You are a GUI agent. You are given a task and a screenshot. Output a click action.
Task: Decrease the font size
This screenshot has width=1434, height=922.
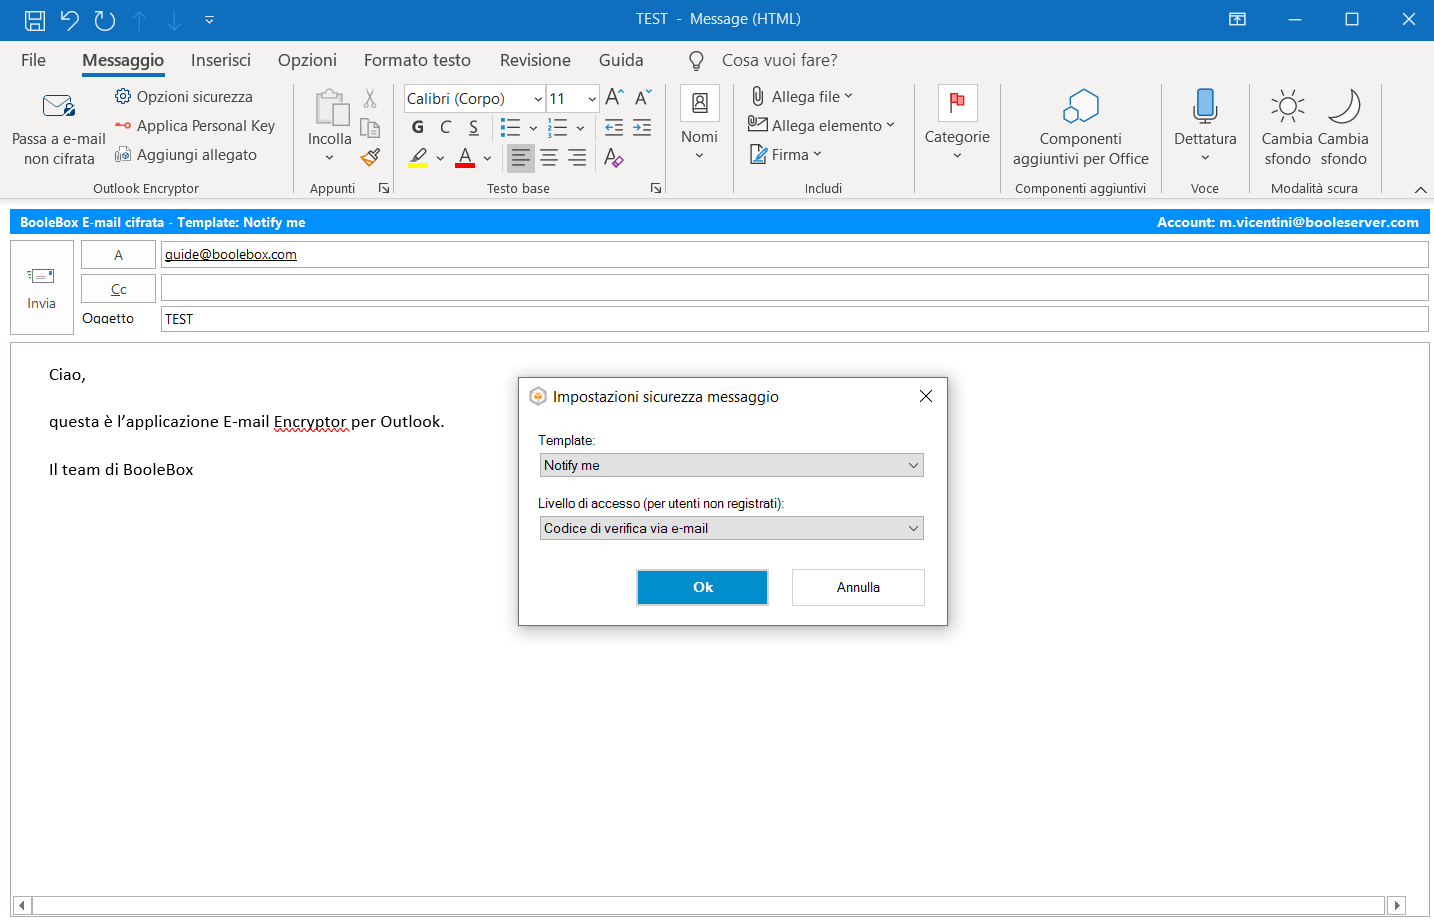[x=643, y=98]
